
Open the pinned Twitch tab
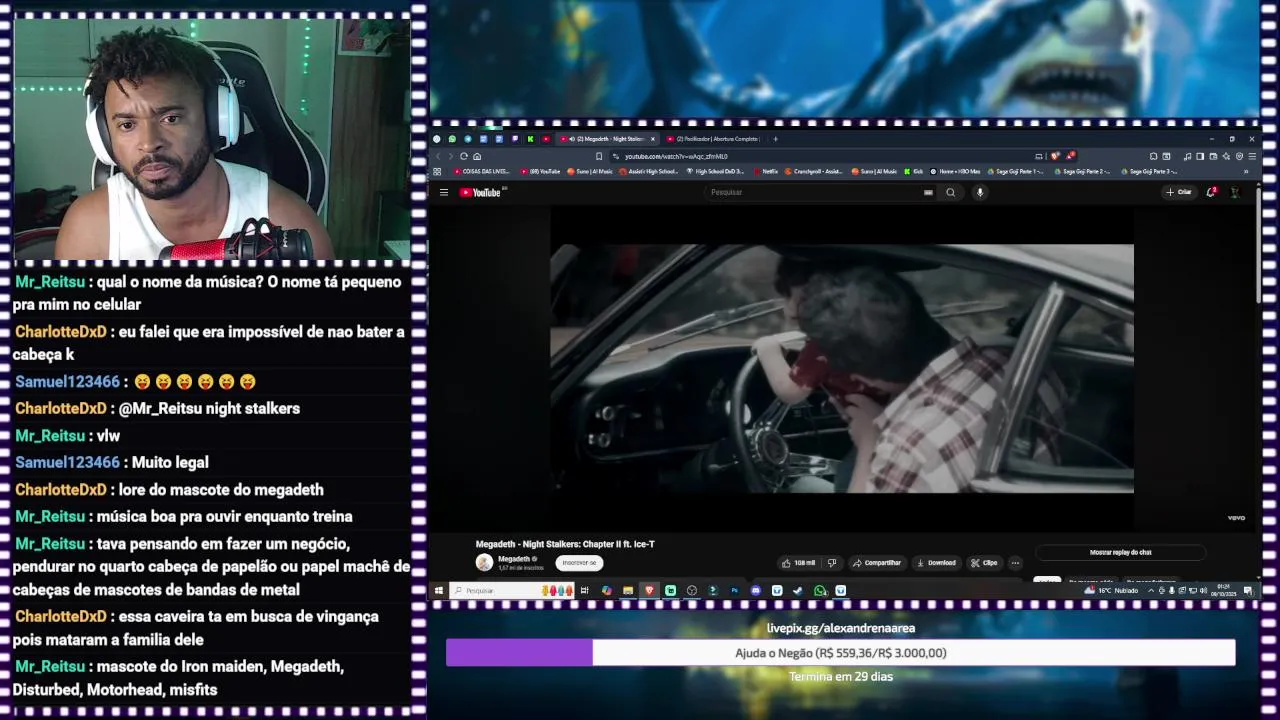[x=515, y=139]
